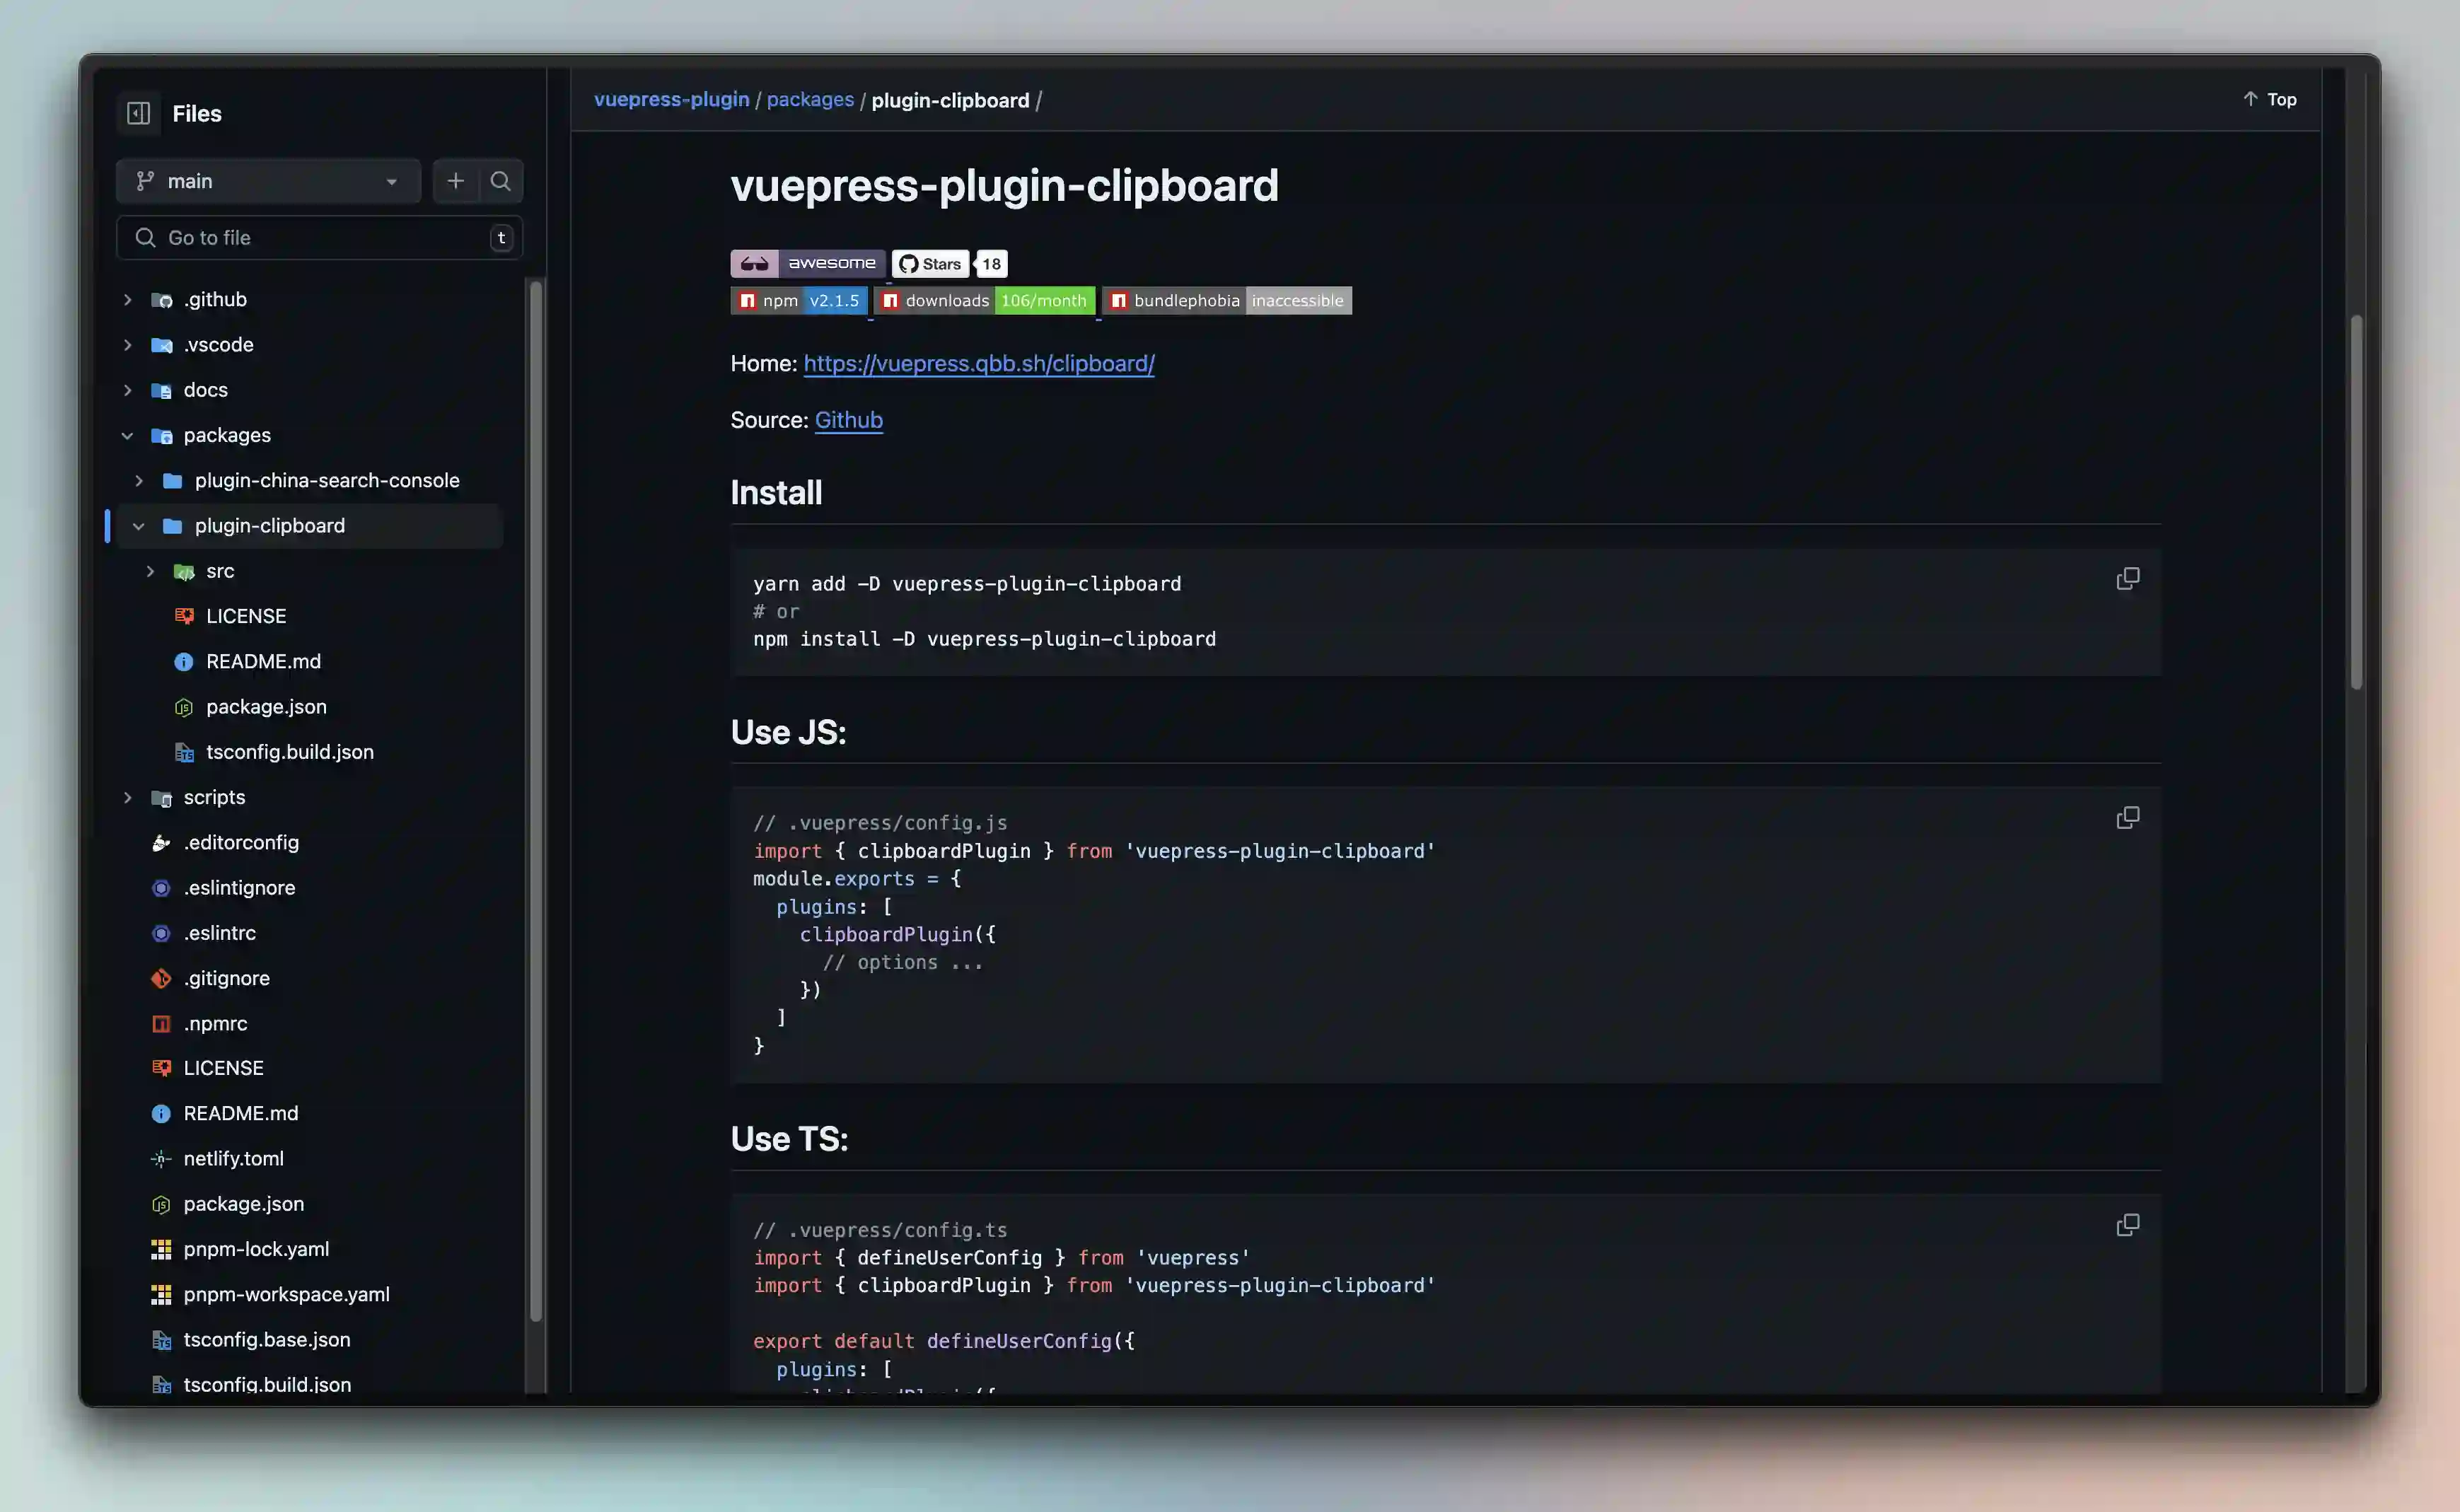Click the awesome badge
2460x1512 pixels.
pos(807,263)
